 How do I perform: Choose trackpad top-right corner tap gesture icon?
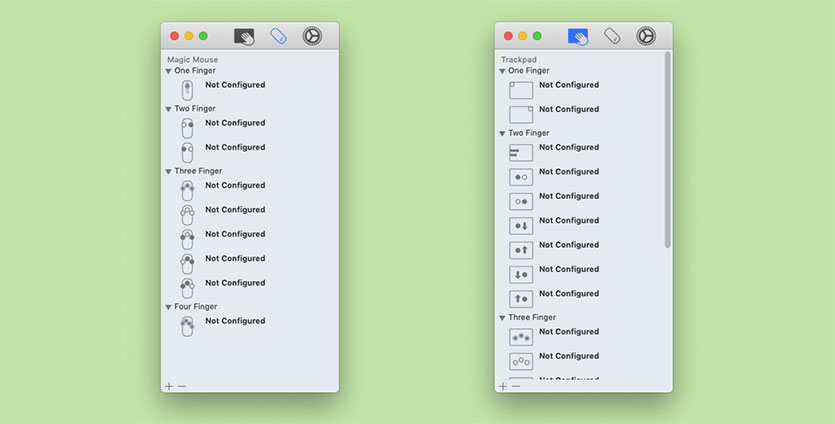(520, 114)
